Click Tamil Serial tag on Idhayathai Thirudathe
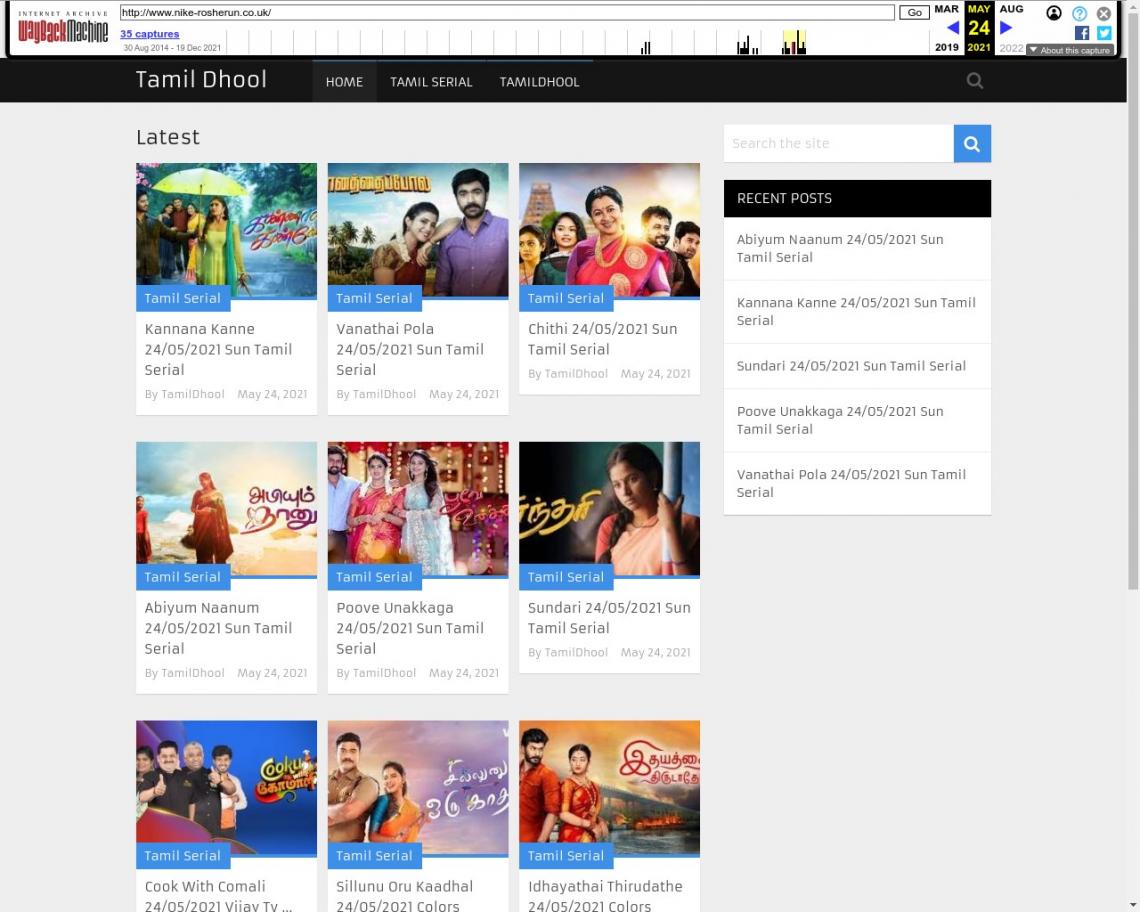Screen dimensions: 1140x912 tap(566, 855)
